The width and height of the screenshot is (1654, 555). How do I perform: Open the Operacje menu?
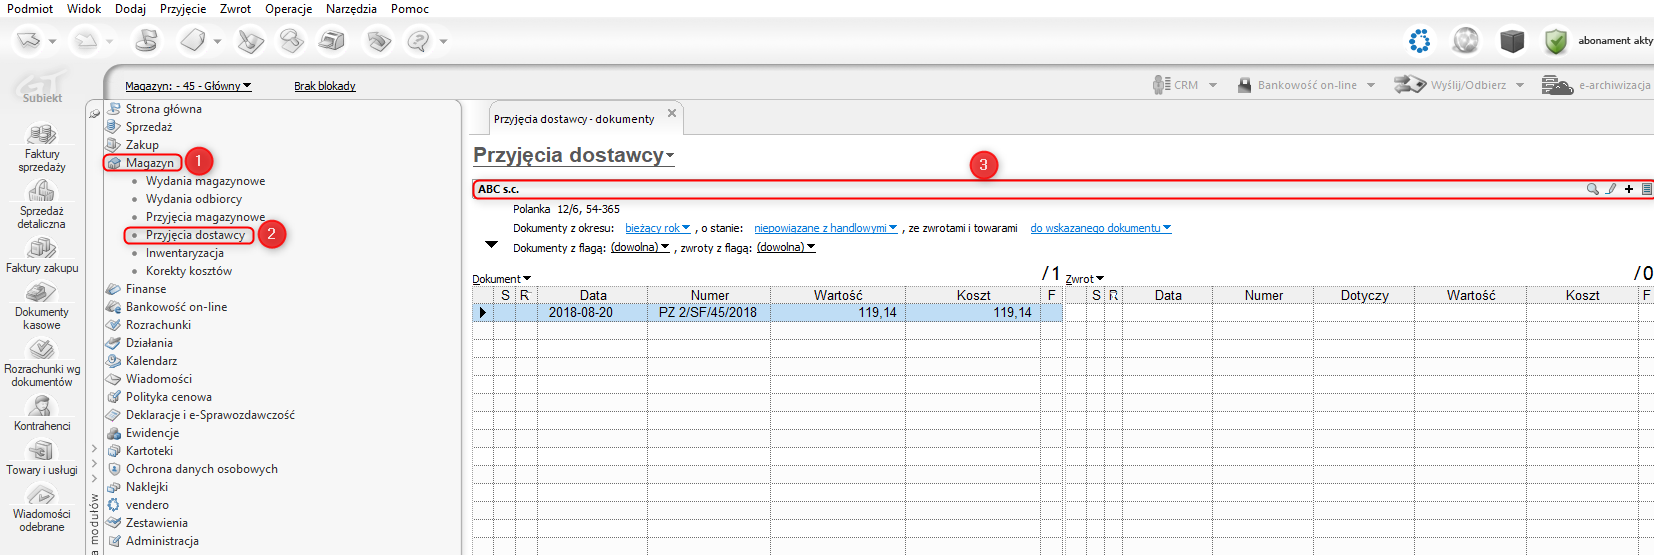288,9
